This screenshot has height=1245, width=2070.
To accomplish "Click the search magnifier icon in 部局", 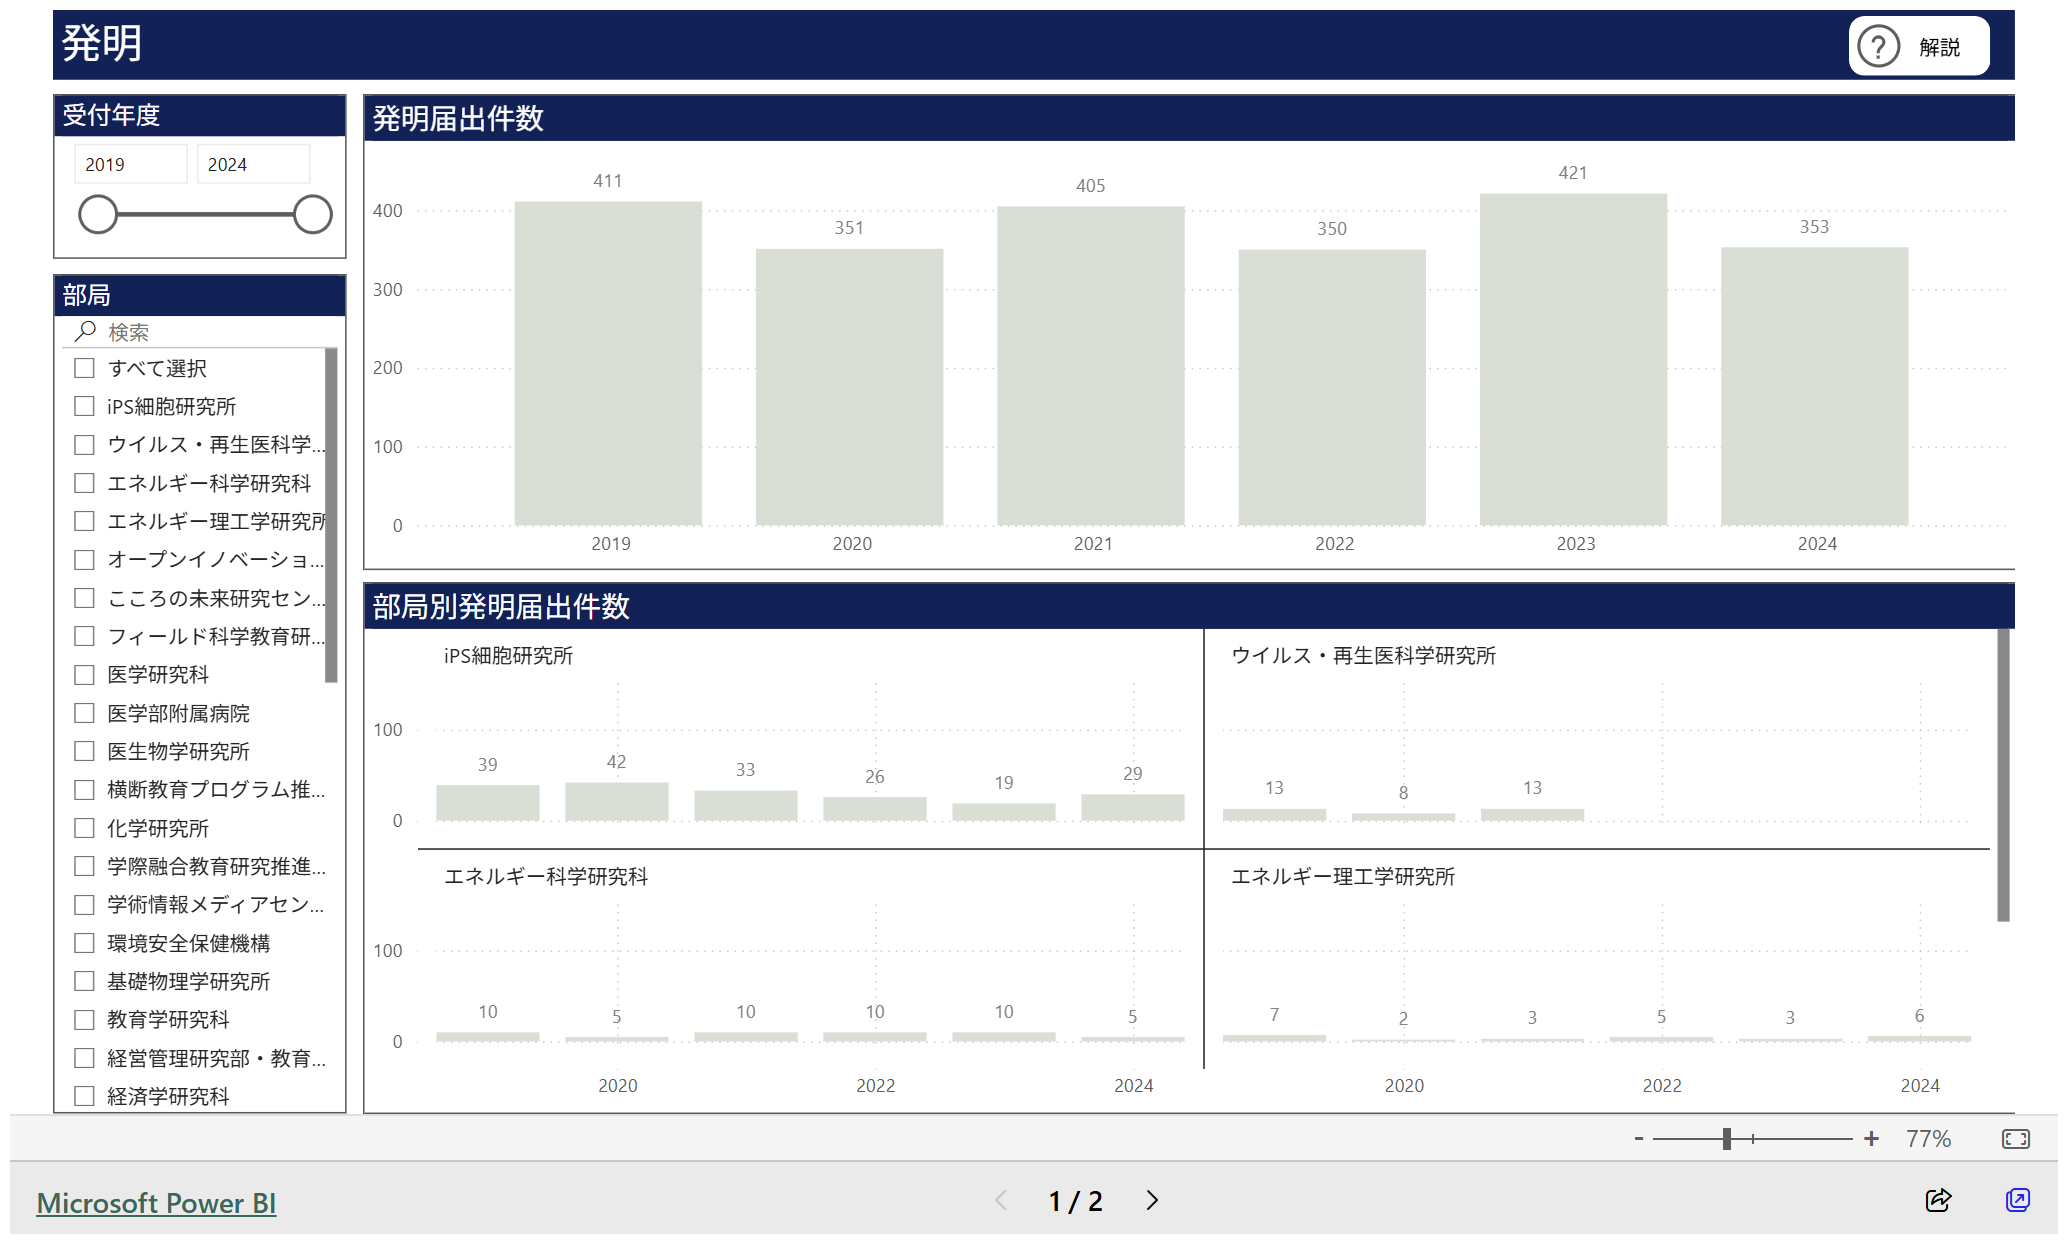I will tap(86, 331).
